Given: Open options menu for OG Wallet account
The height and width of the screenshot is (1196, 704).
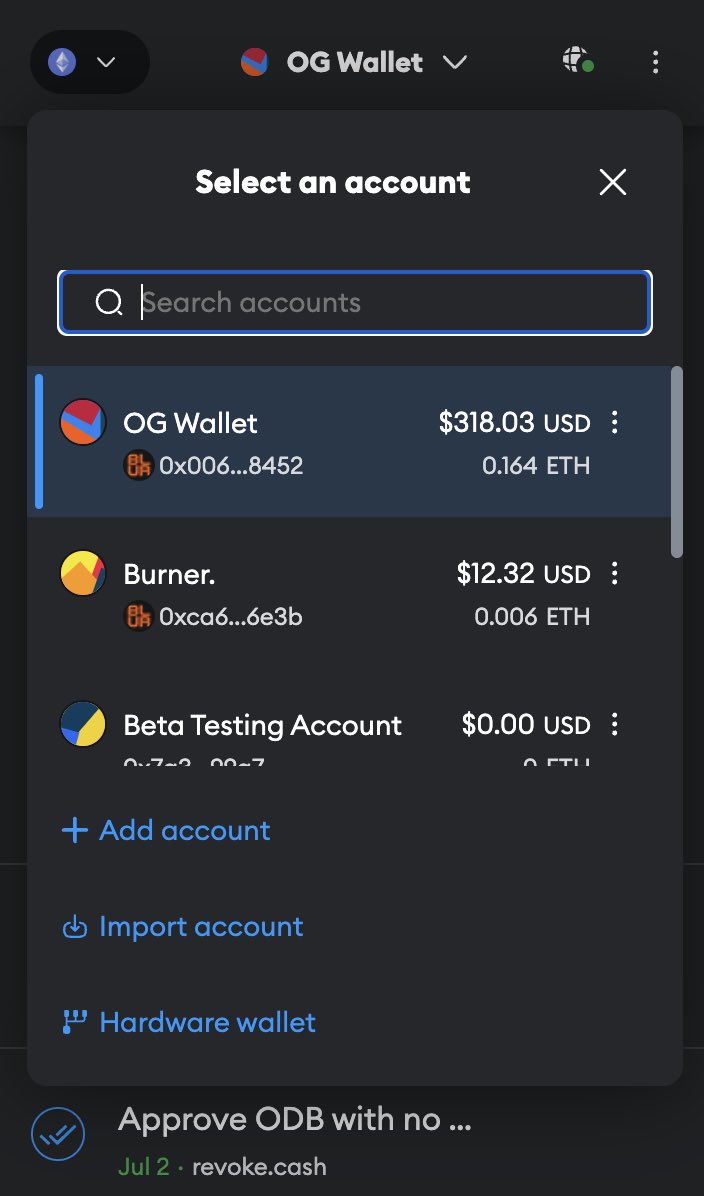Looking at the screenshot, I should [x=614, y=422].
